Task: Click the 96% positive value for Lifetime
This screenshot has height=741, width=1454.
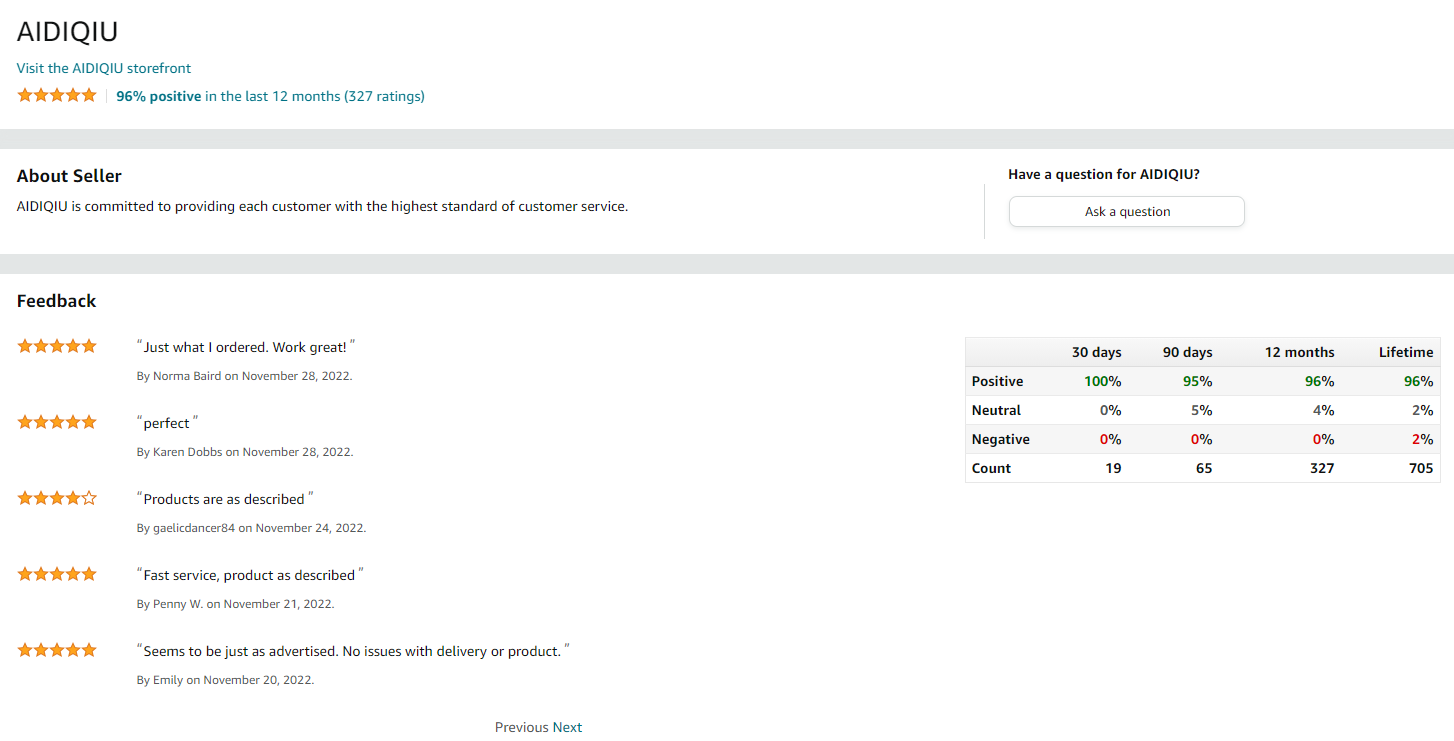Action: pyautogui.click(x=1419, y=381)
